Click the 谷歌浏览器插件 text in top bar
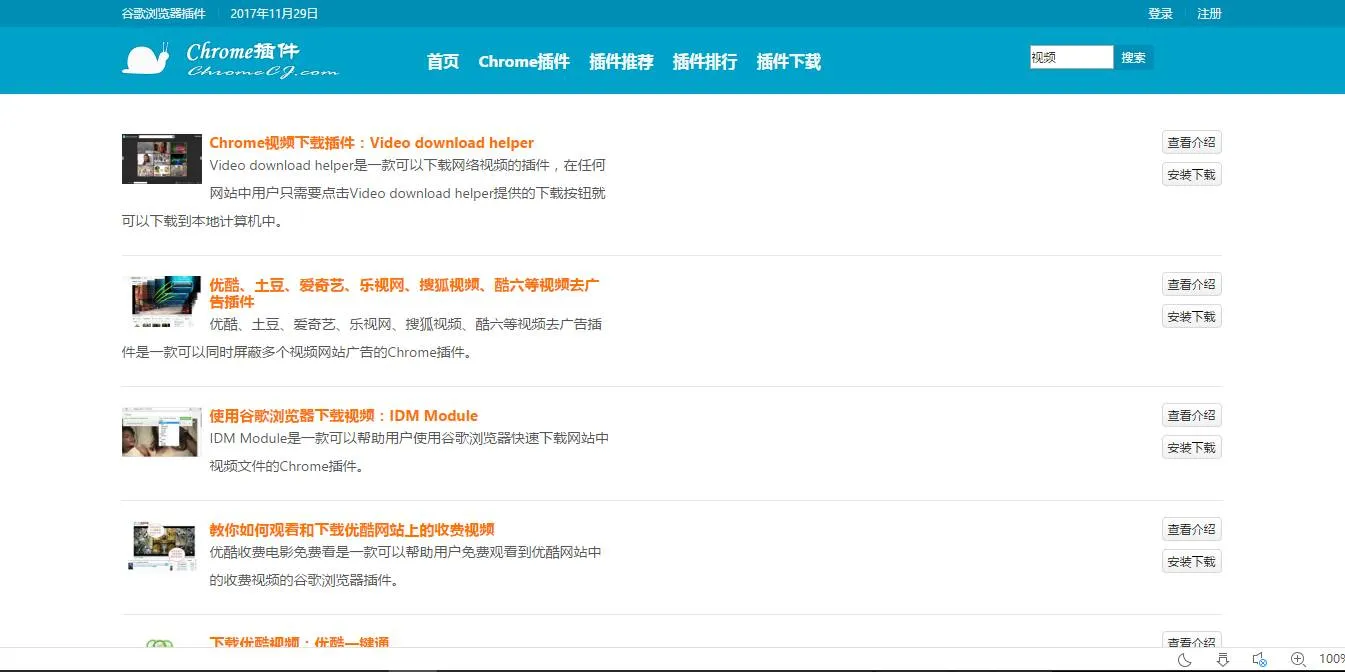 (164, 14)
